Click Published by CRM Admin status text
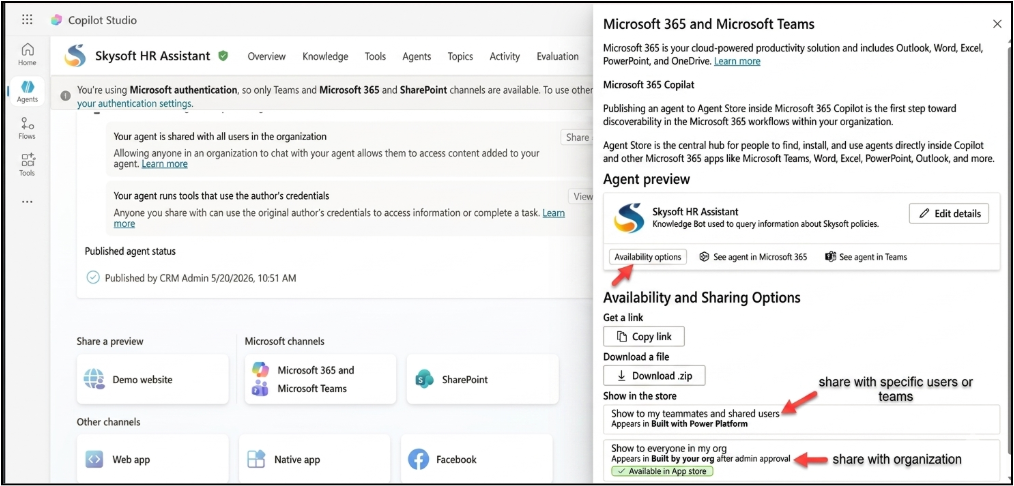Viewport: 1014px width, 486px height. pyautogui.click(x=200, y=278)
